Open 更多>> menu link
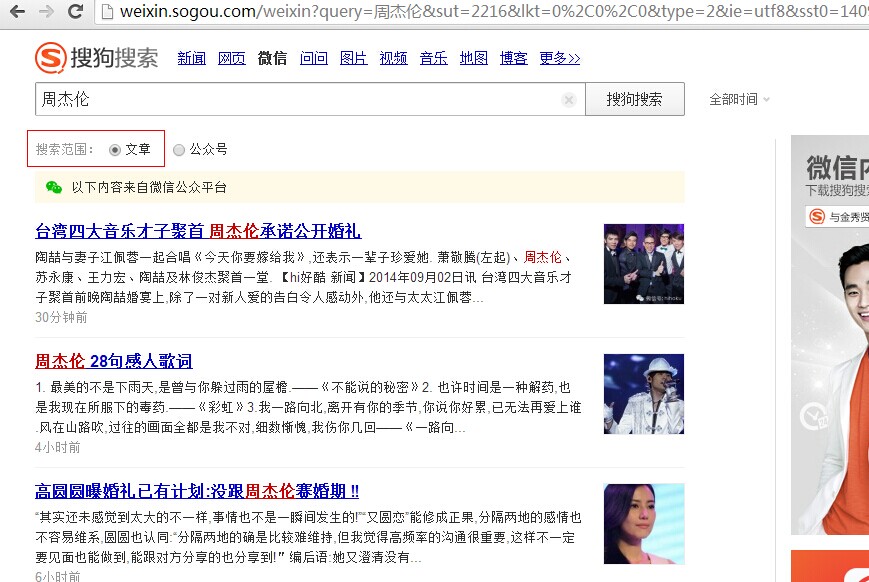Screen dimensions: 869x582 tap(560, 58)
